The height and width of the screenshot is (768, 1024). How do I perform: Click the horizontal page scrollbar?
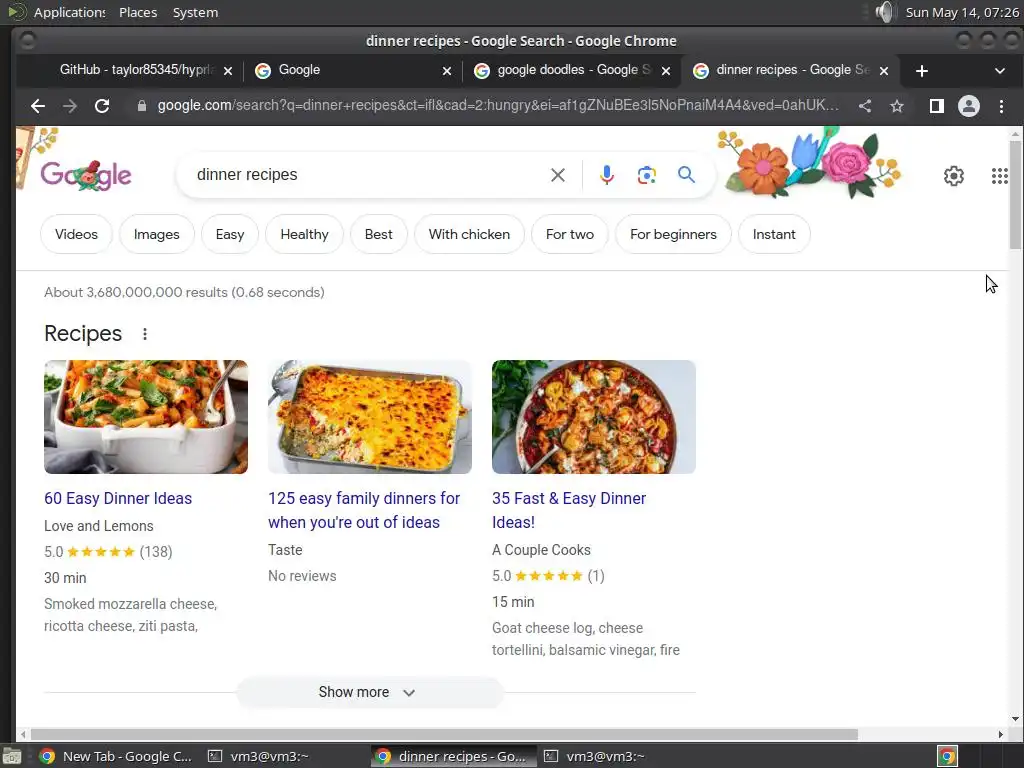click(444, 735)
